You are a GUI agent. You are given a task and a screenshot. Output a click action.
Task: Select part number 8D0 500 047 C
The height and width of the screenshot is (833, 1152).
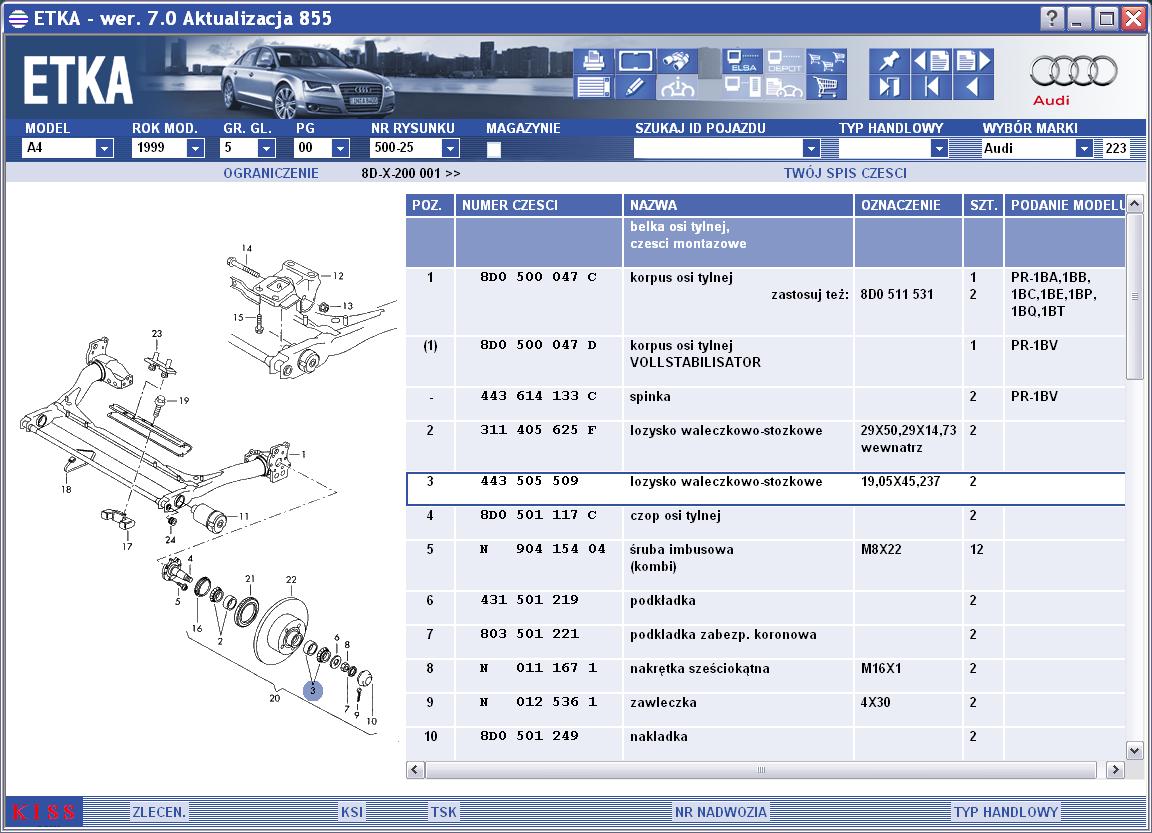click(539, 277)
